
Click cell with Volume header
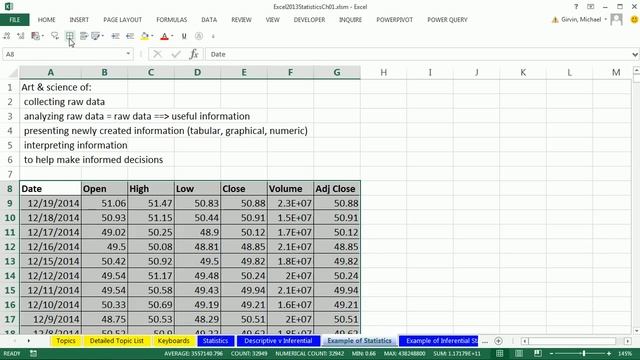(290, 189)
